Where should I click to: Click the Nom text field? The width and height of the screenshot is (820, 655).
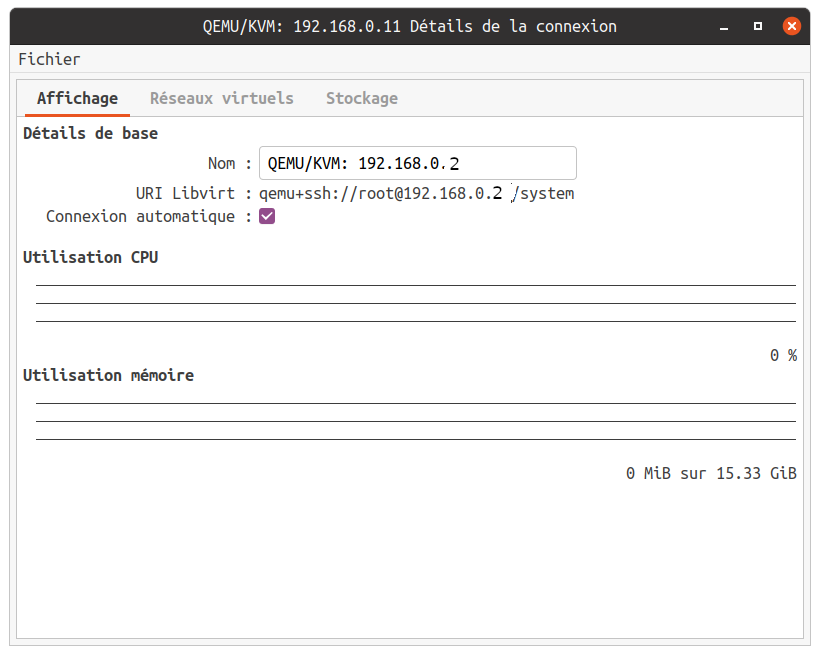tap(417, 163)
